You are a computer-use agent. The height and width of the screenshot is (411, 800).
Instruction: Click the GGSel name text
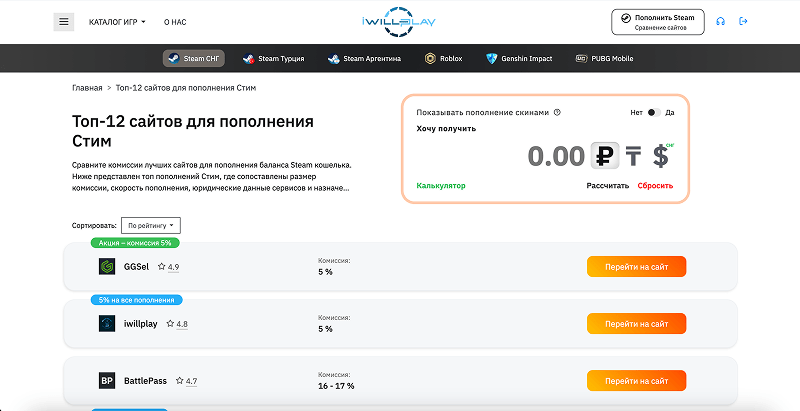(x=136, y=267)
